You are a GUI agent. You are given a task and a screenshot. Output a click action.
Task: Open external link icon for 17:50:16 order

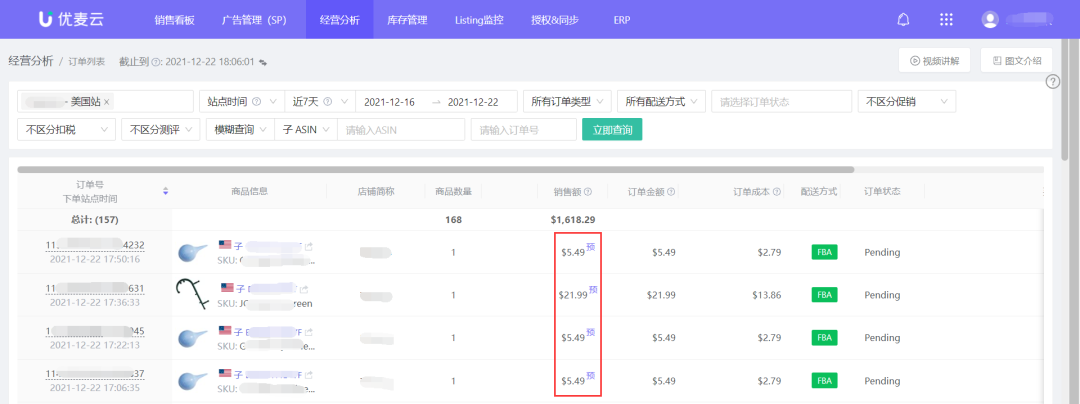[309, 246]
